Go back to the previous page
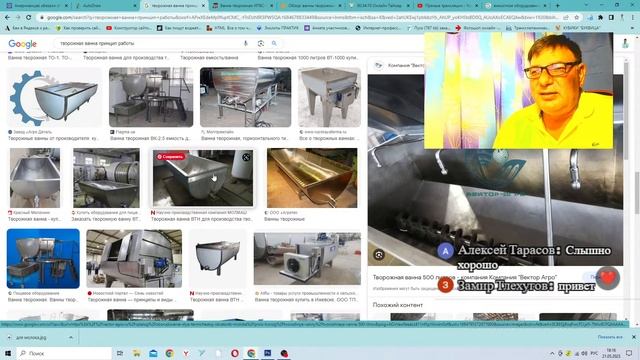Screen dimensions: 640x360 tap(7, 18)
